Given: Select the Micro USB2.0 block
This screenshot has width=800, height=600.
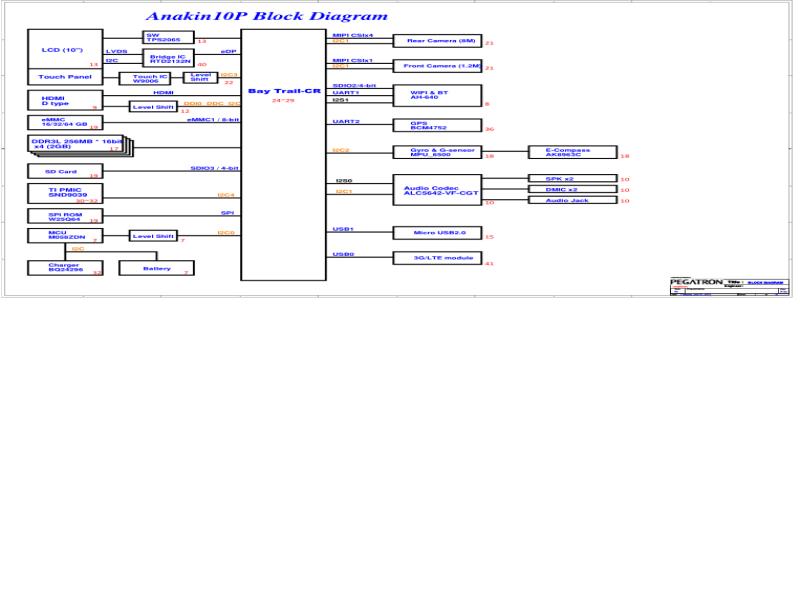Looking at the screenshot, I should (x=437, y=233).
